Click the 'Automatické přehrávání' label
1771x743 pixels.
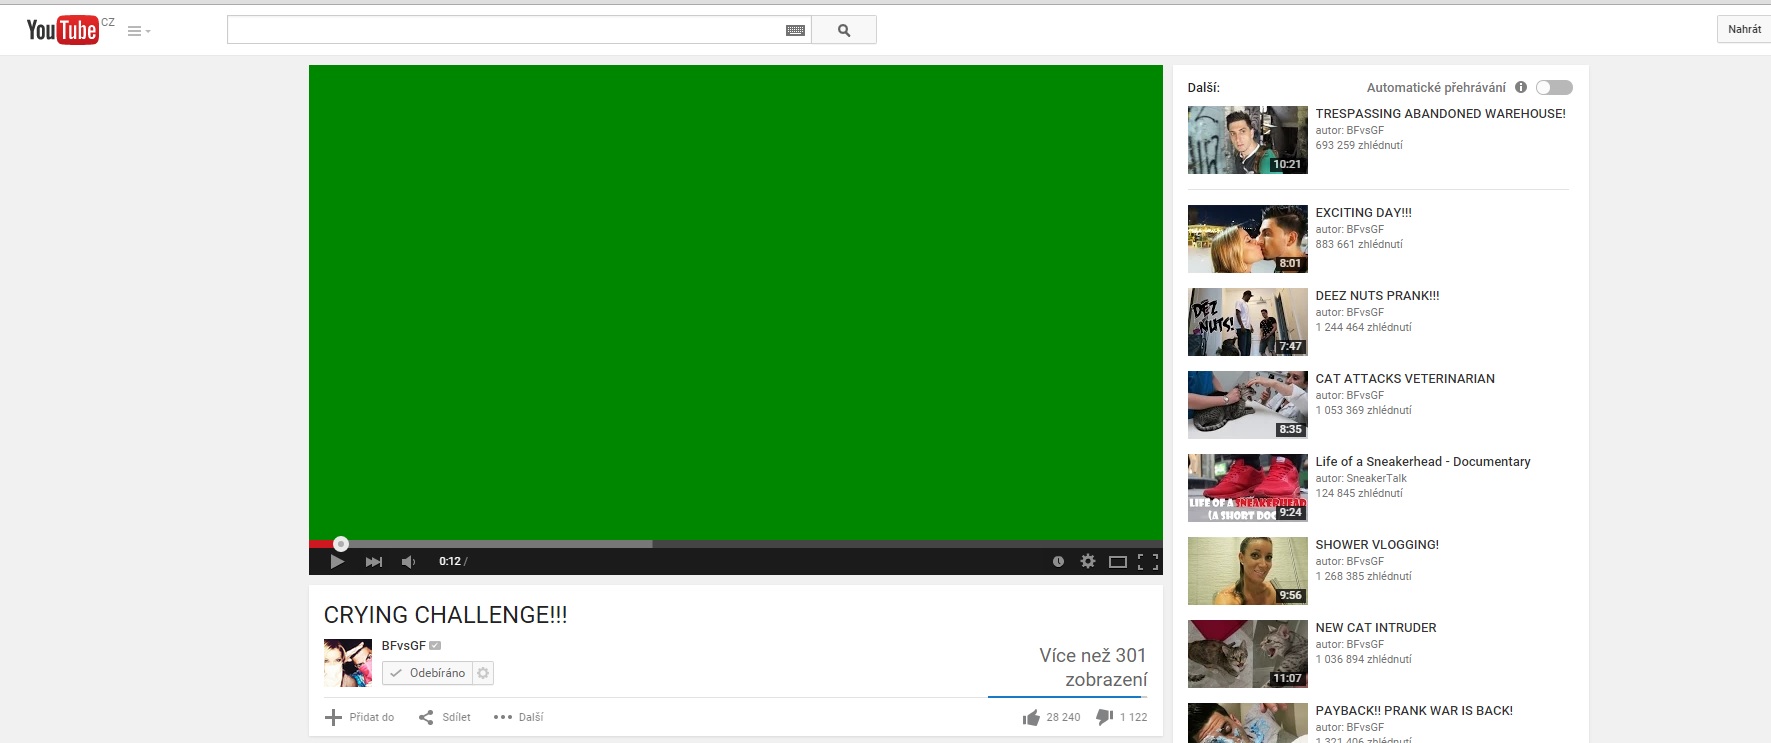click(x=1436, y=88)
